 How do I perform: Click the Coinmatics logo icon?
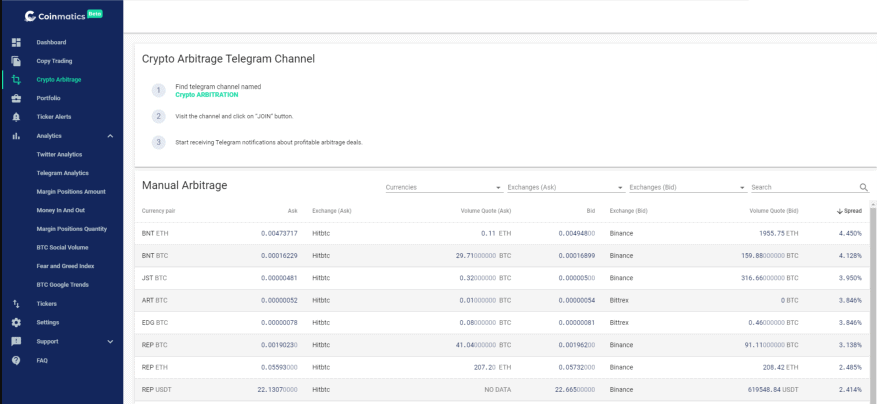click(x=30, y=16)
